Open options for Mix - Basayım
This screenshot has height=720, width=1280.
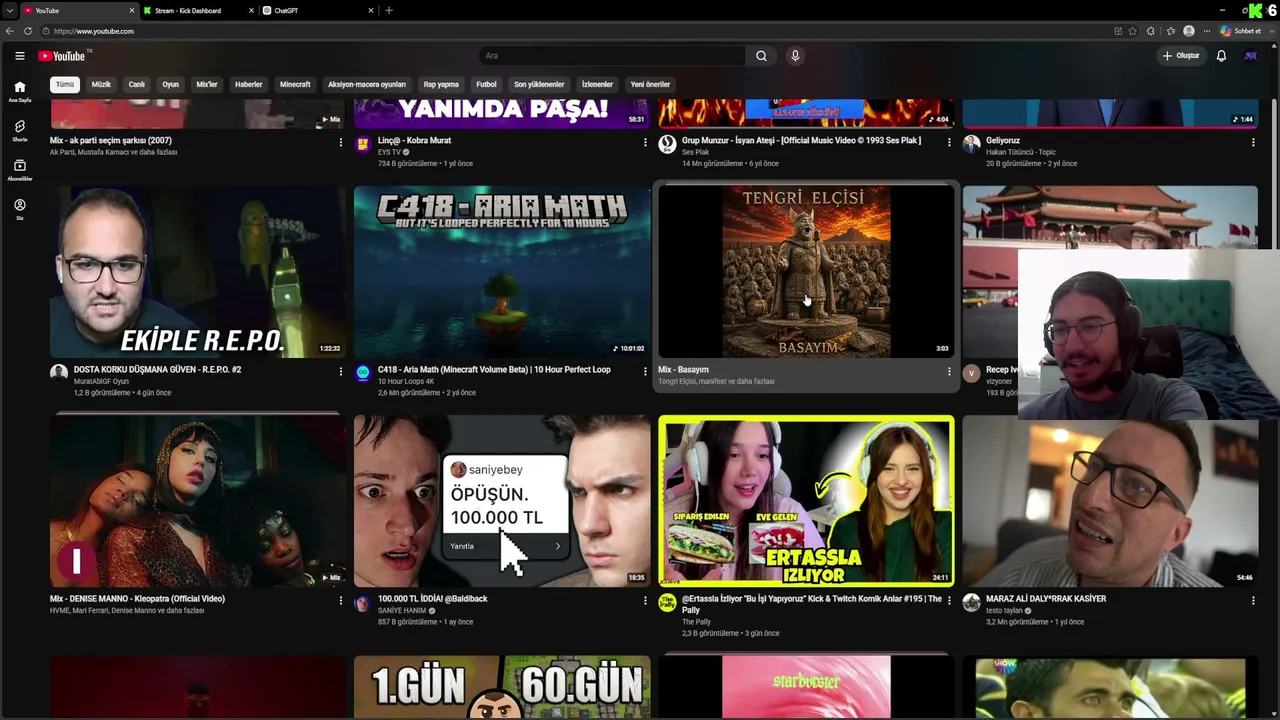[949, 371]
